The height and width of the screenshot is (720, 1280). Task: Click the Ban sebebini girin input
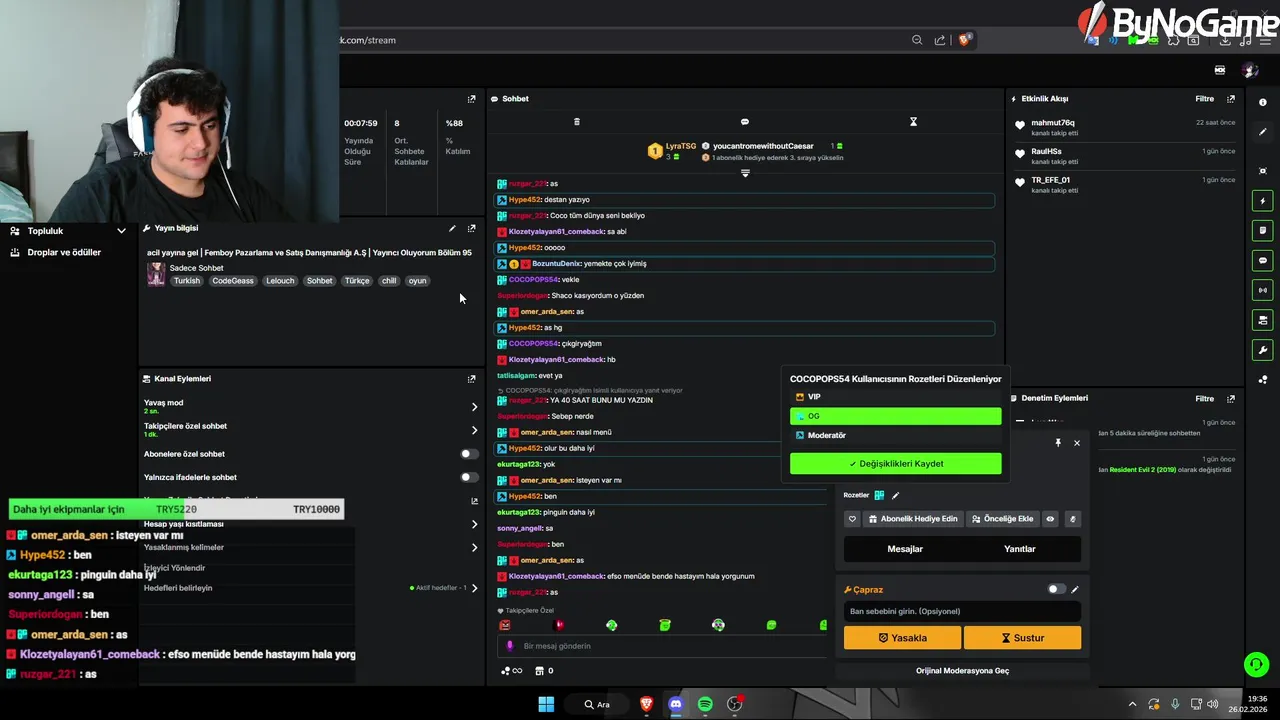(x=962, y=611)
